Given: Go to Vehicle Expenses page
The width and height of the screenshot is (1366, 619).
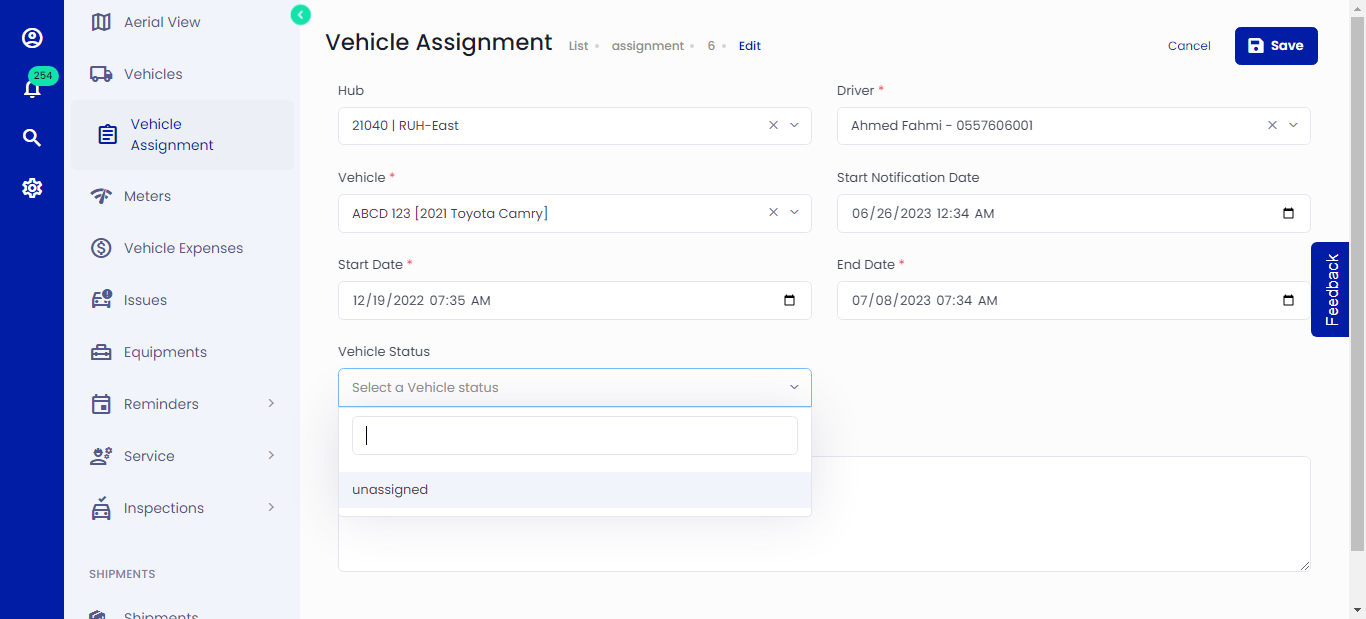Looking at the screenshot, I should point(183,248).
